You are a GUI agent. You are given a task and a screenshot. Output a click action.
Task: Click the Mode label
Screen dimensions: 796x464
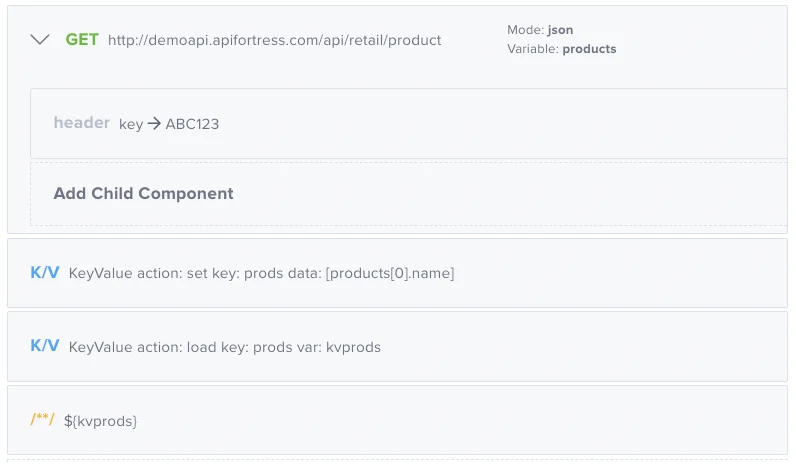525,30
